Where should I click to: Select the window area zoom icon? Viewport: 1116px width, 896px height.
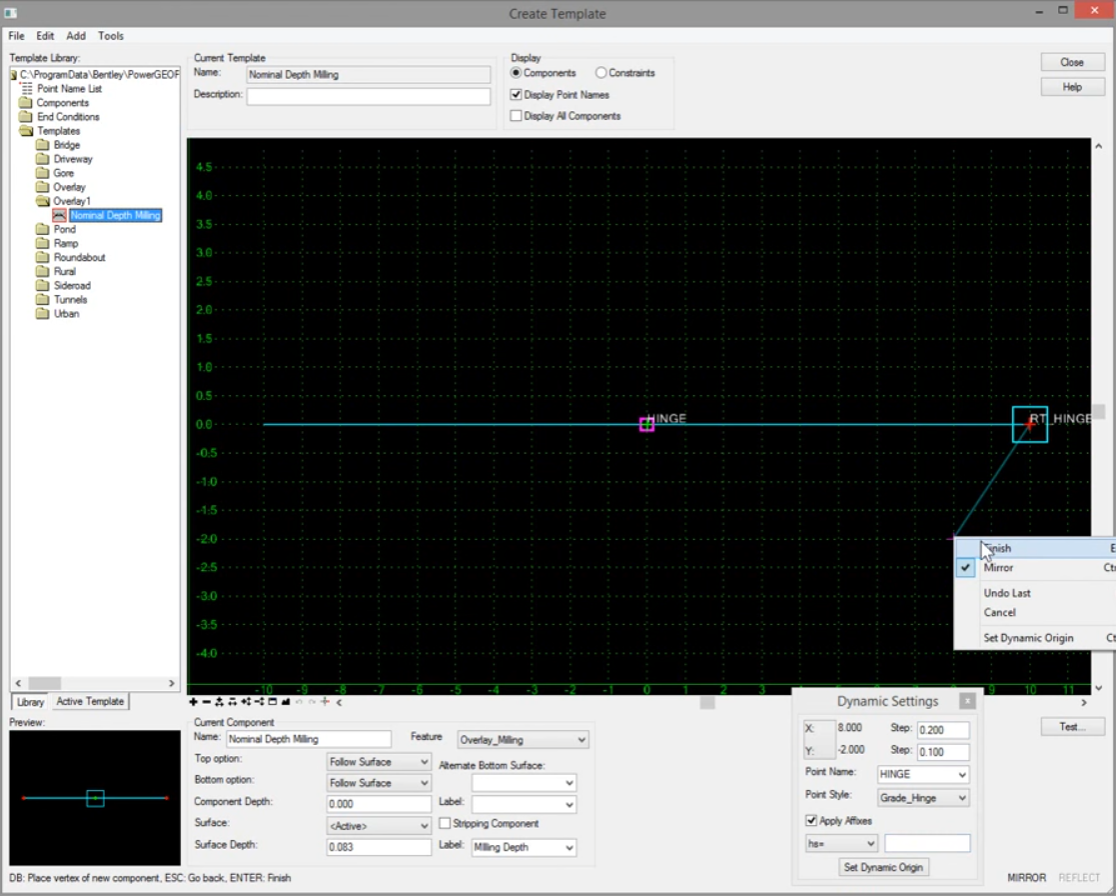click(273, 702)
